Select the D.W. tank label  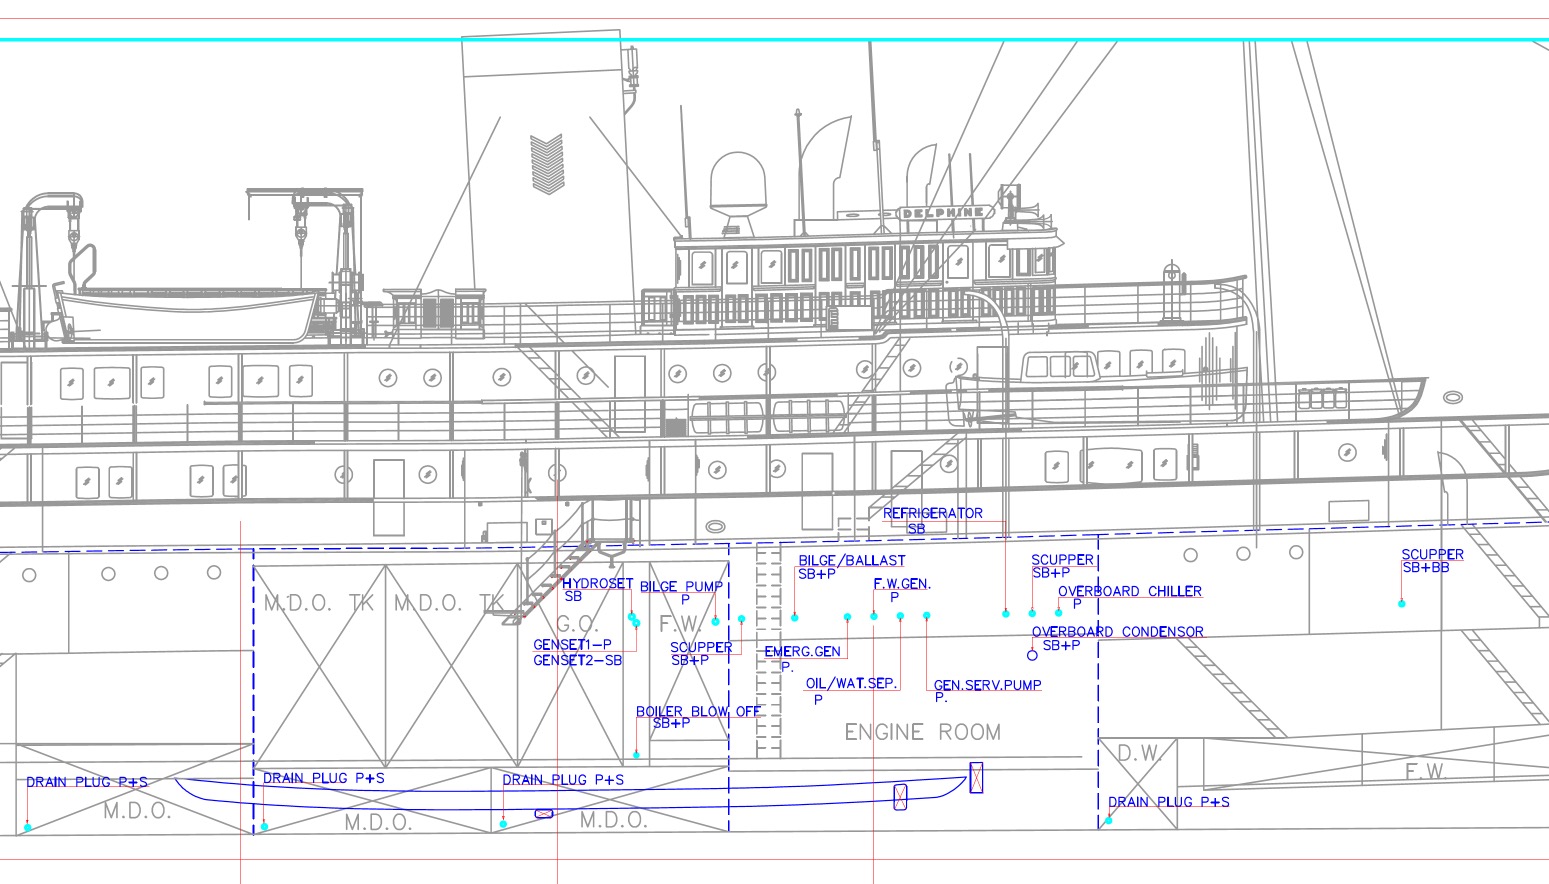(1138, 754)
